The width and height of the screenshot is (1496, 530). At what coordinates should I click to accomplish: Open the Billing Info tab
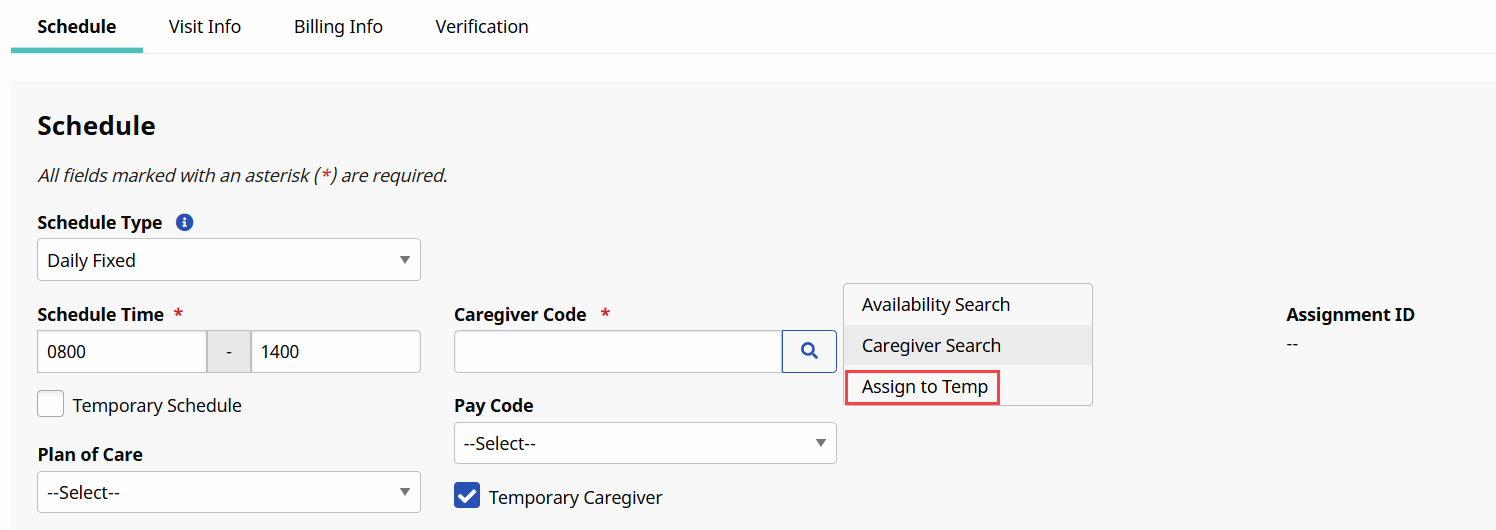tap(338, 27)
